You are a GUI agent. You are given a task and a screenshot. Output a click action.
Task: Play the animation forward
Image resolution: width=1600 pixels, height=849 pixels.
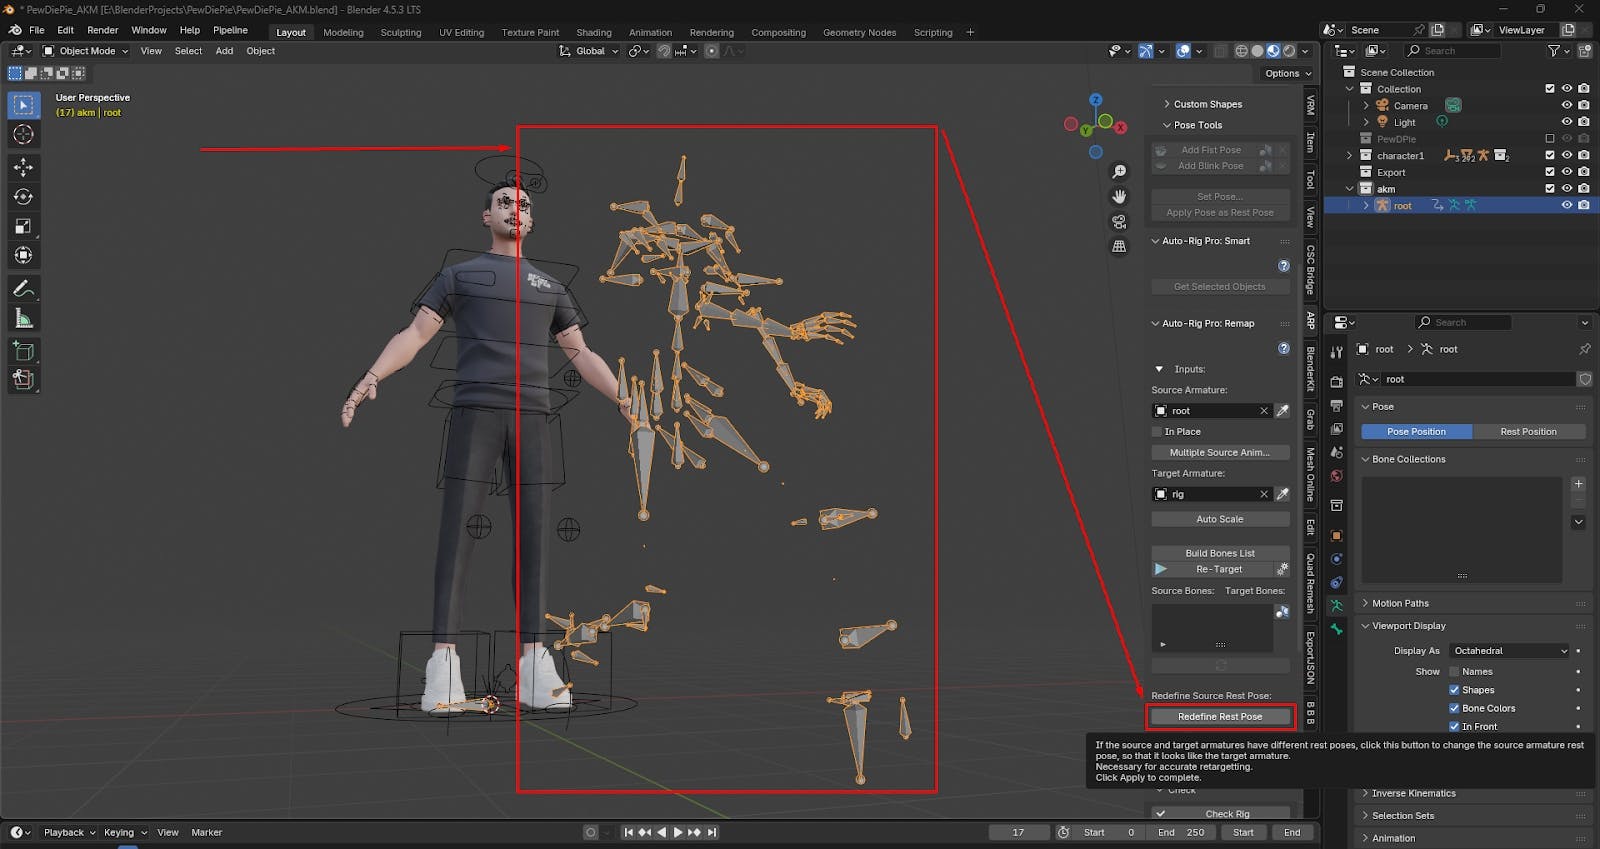pos(678,832)
